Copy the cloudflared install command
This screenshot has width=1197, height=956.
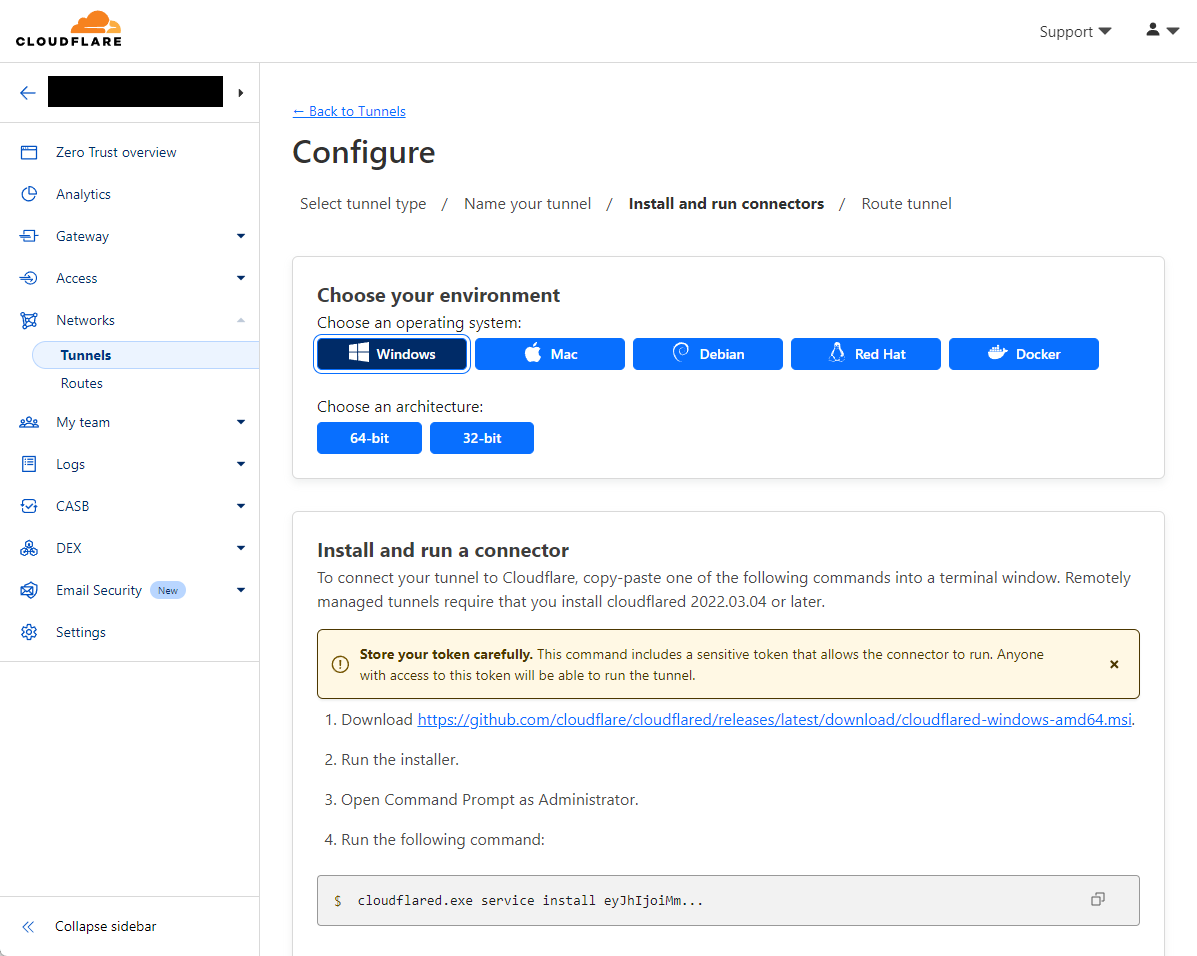(1098, 899)
